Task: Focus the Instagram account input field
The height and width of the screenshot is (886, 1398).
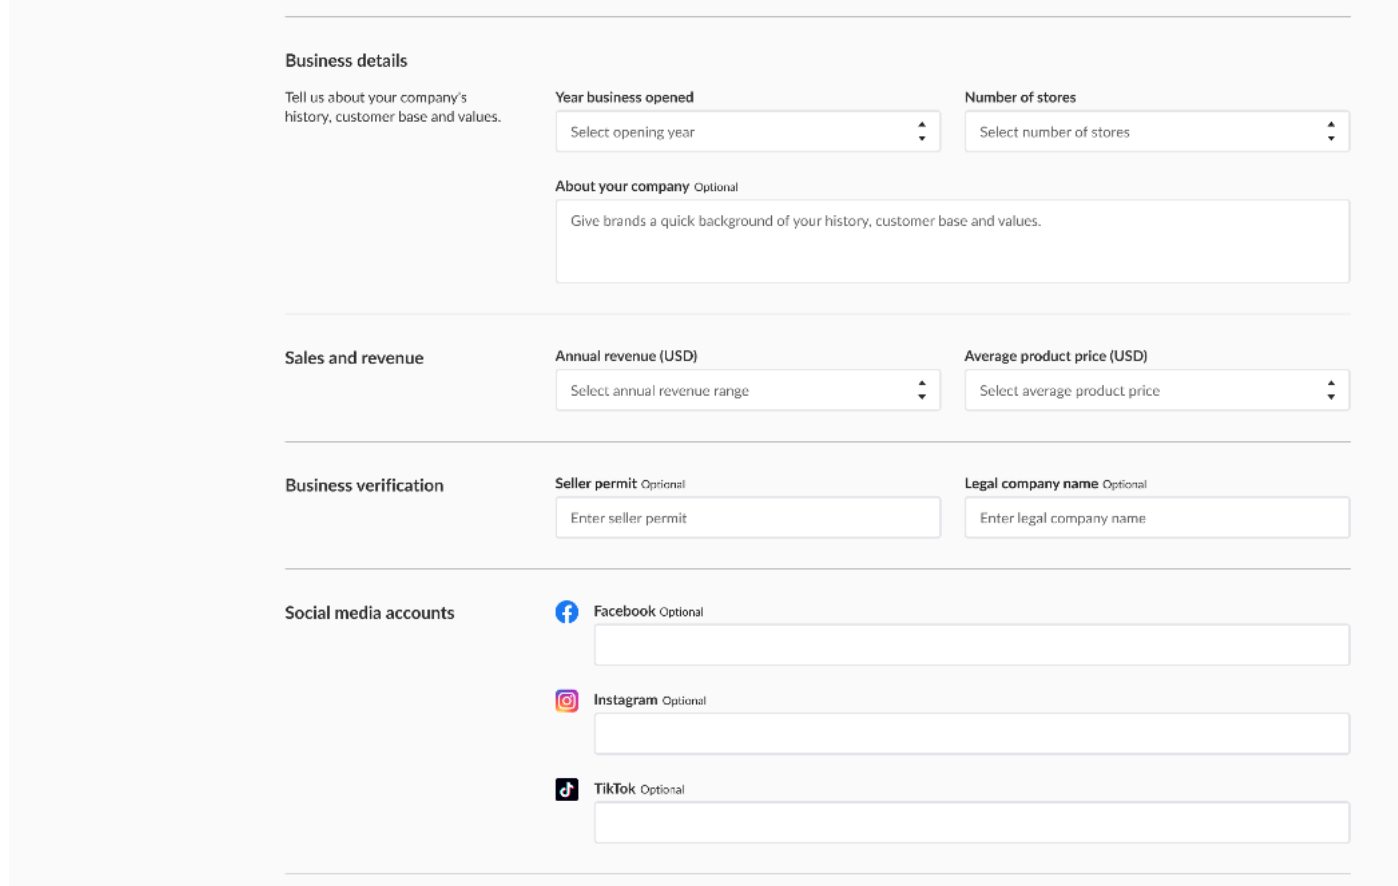Action: pyautogui.click(x=971, y=734)
